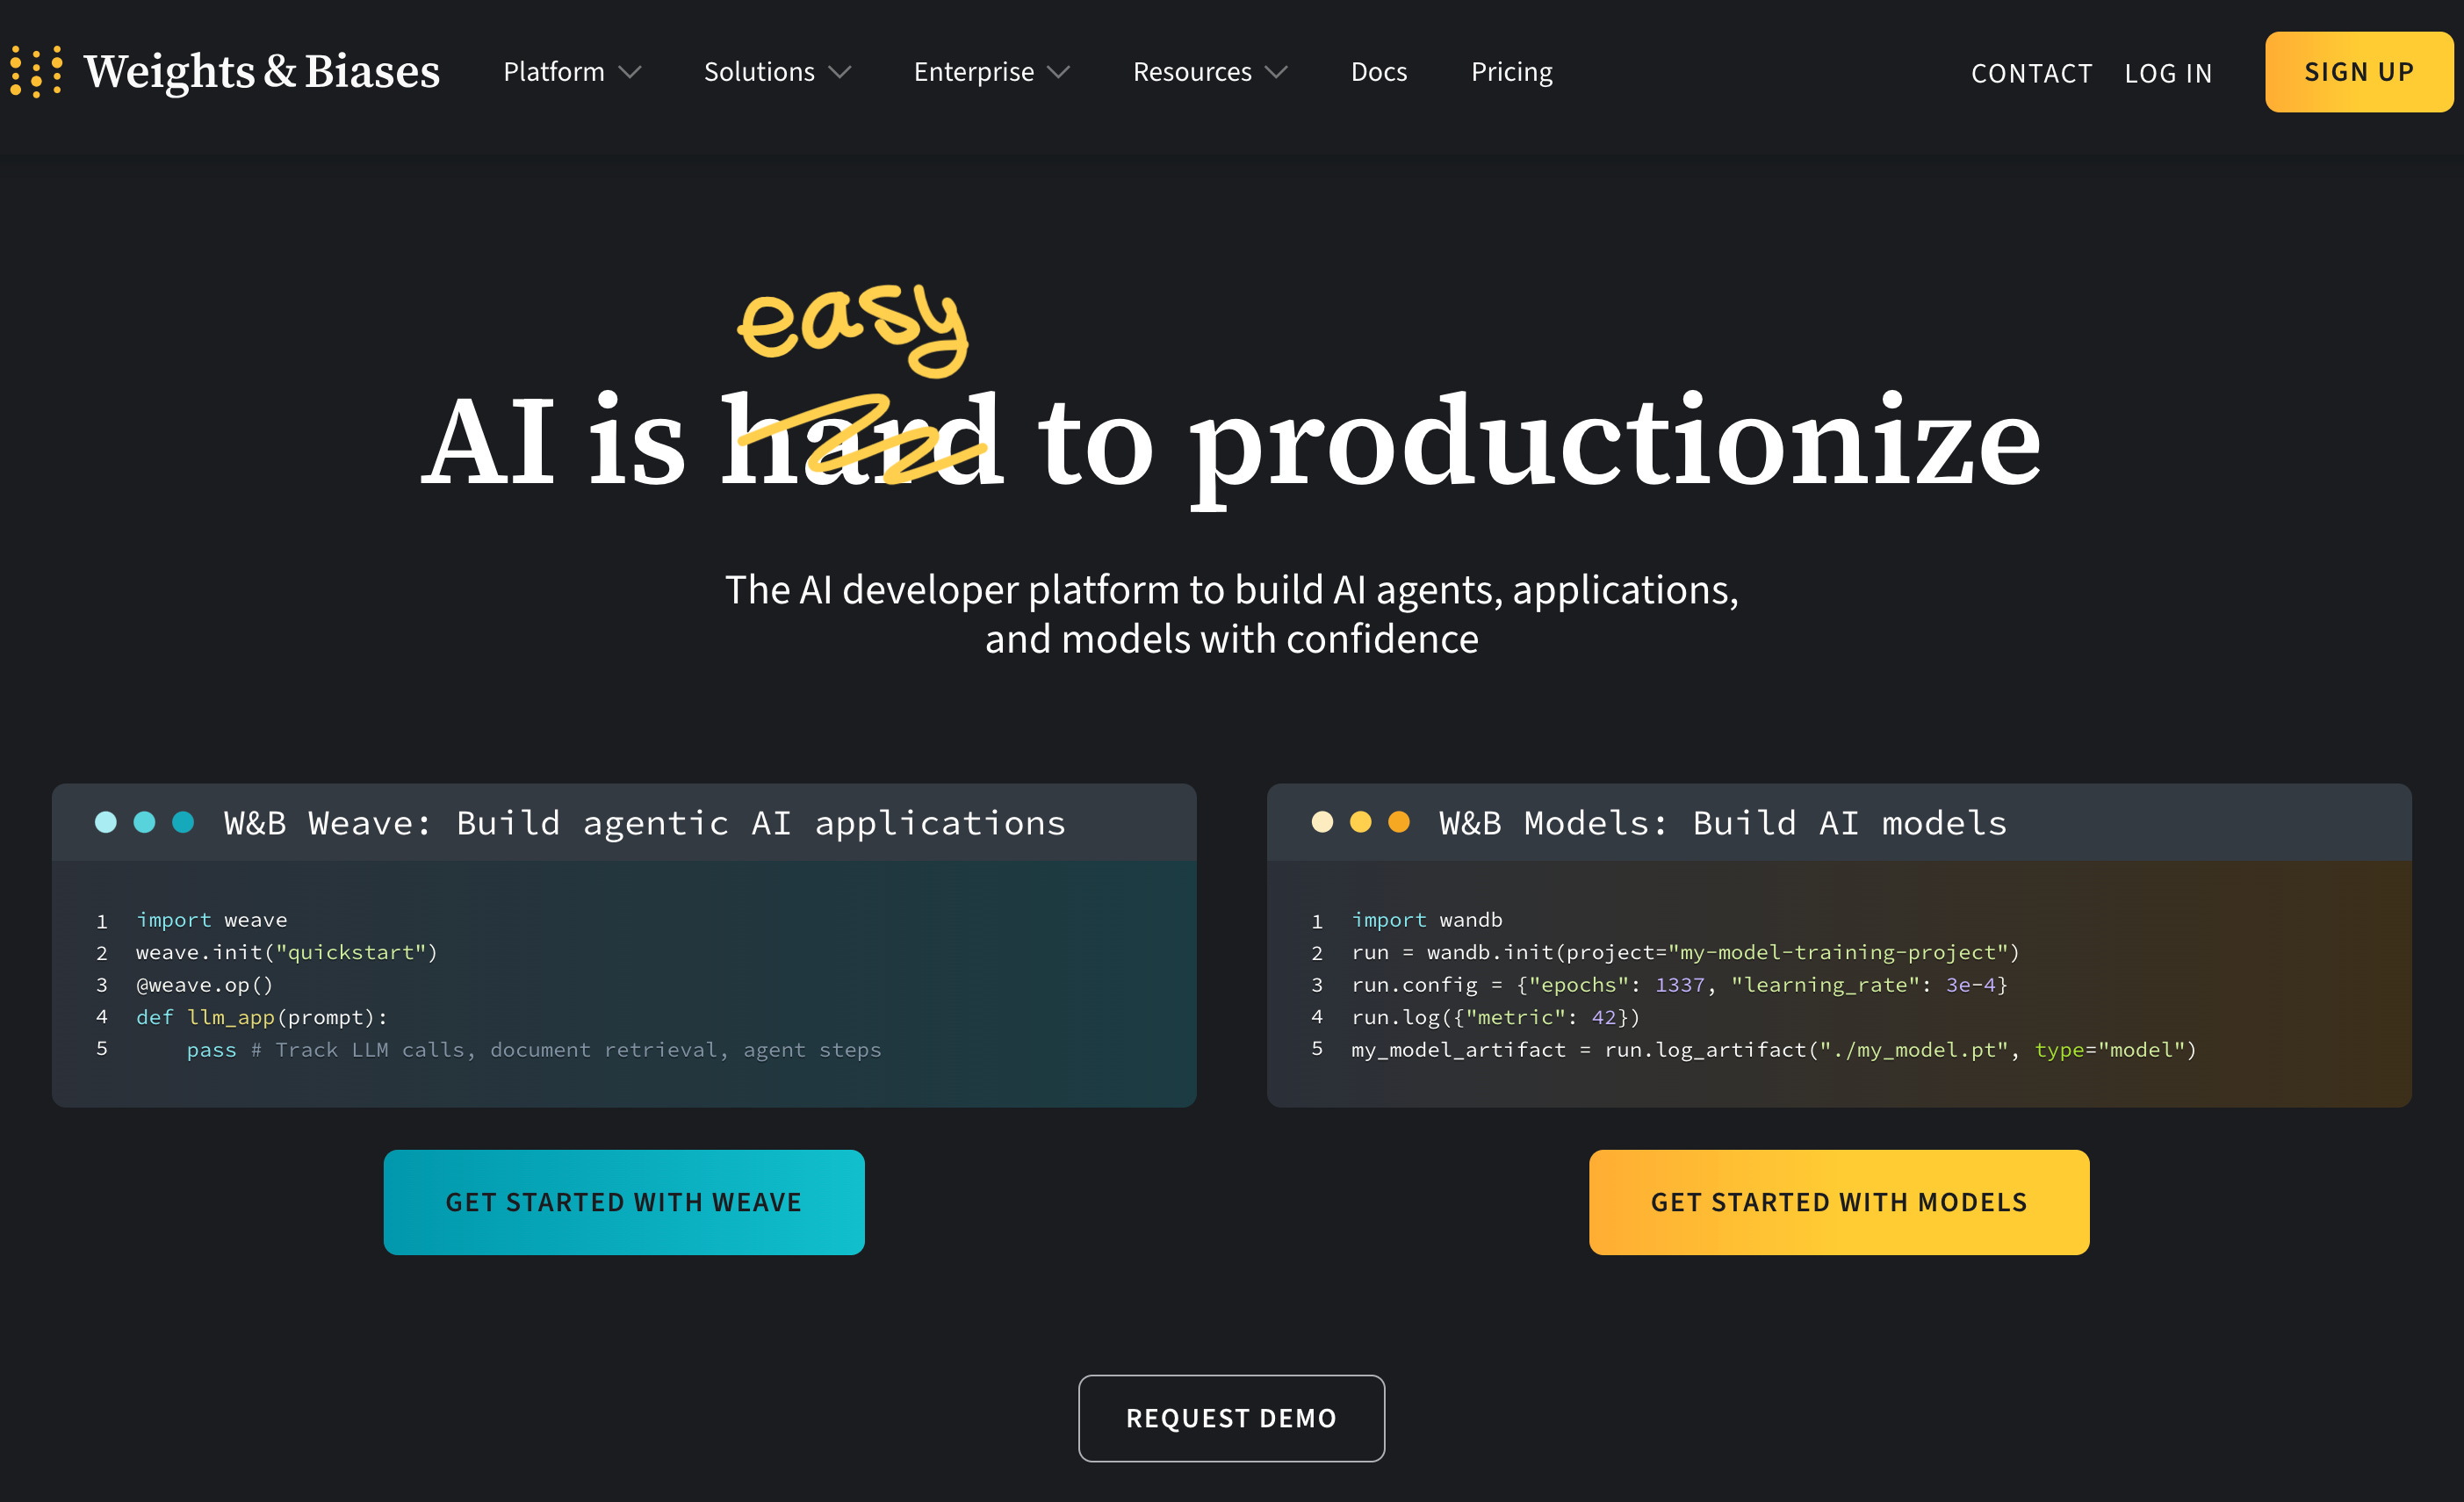
Task: Click the "def llm_app(prompt):" code line
Action: (x=262, y=1017)
